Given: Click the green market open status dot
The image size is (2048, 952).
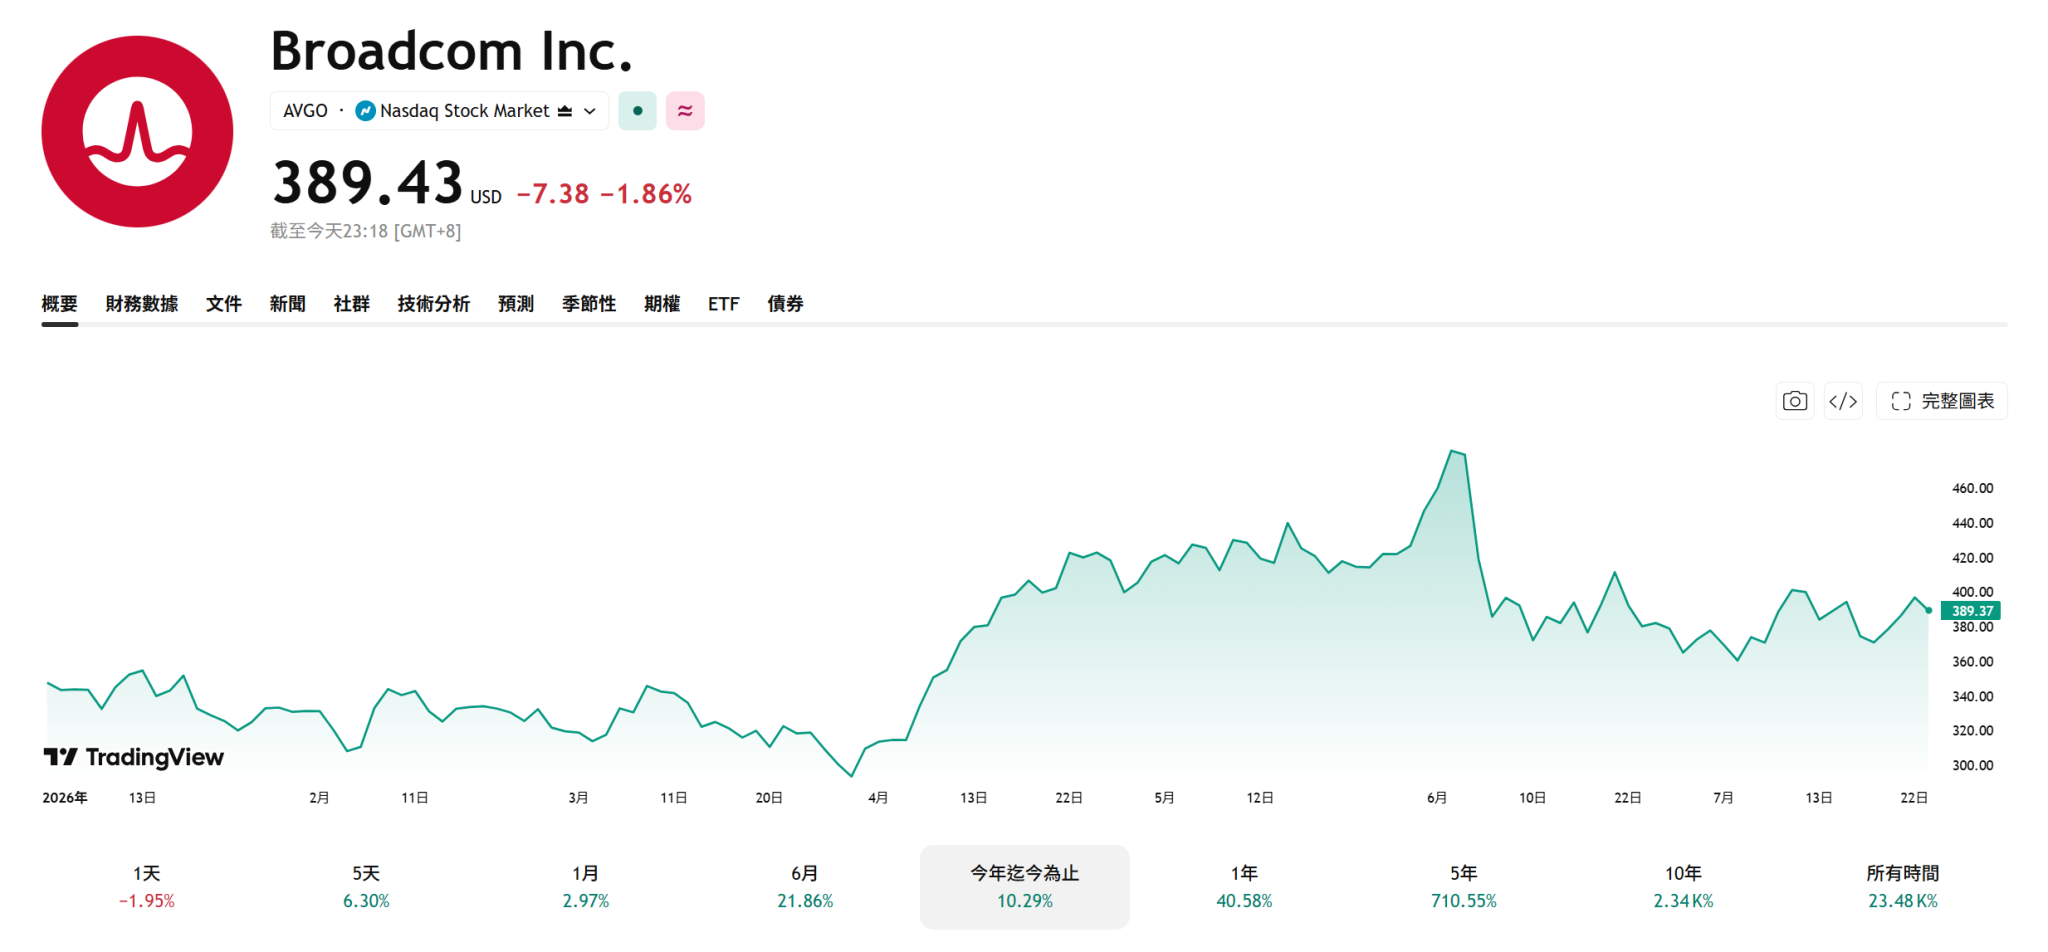Looking at the screenshot, I should [637, 111].
